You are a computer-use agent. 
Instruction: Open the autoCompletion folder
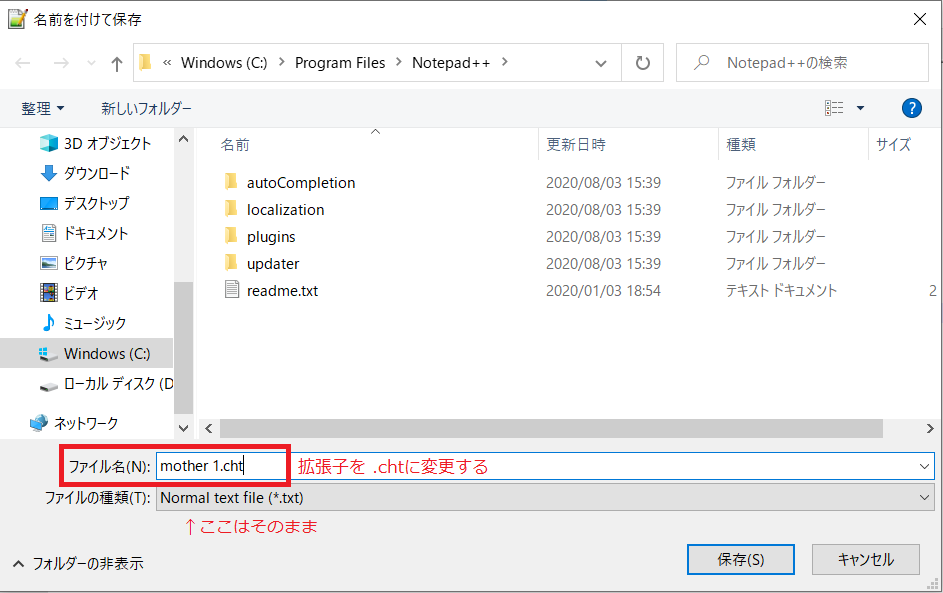click(301, 182)
